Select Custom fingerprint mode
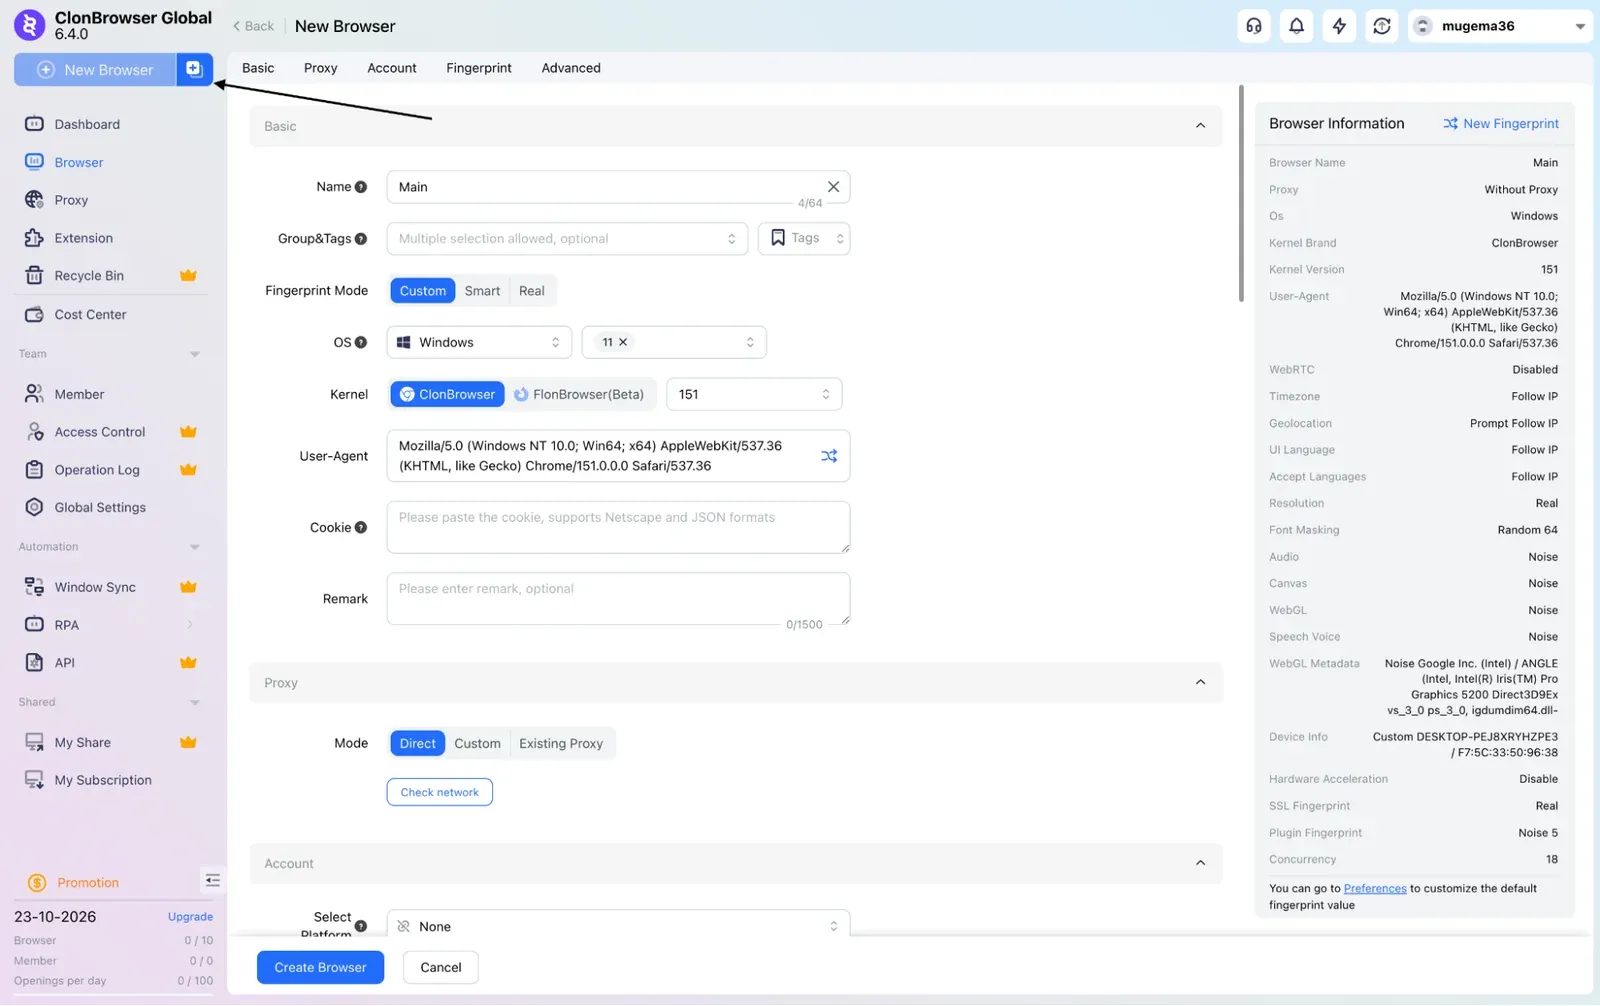Screen dimensions: 1600x1006 (x=423, y=291)
